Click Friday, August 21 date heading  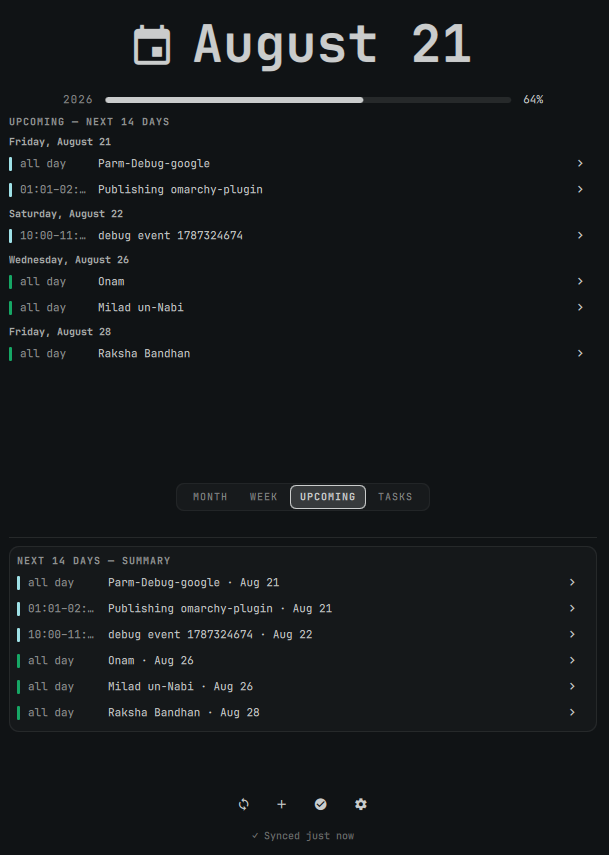pos(60,142)
